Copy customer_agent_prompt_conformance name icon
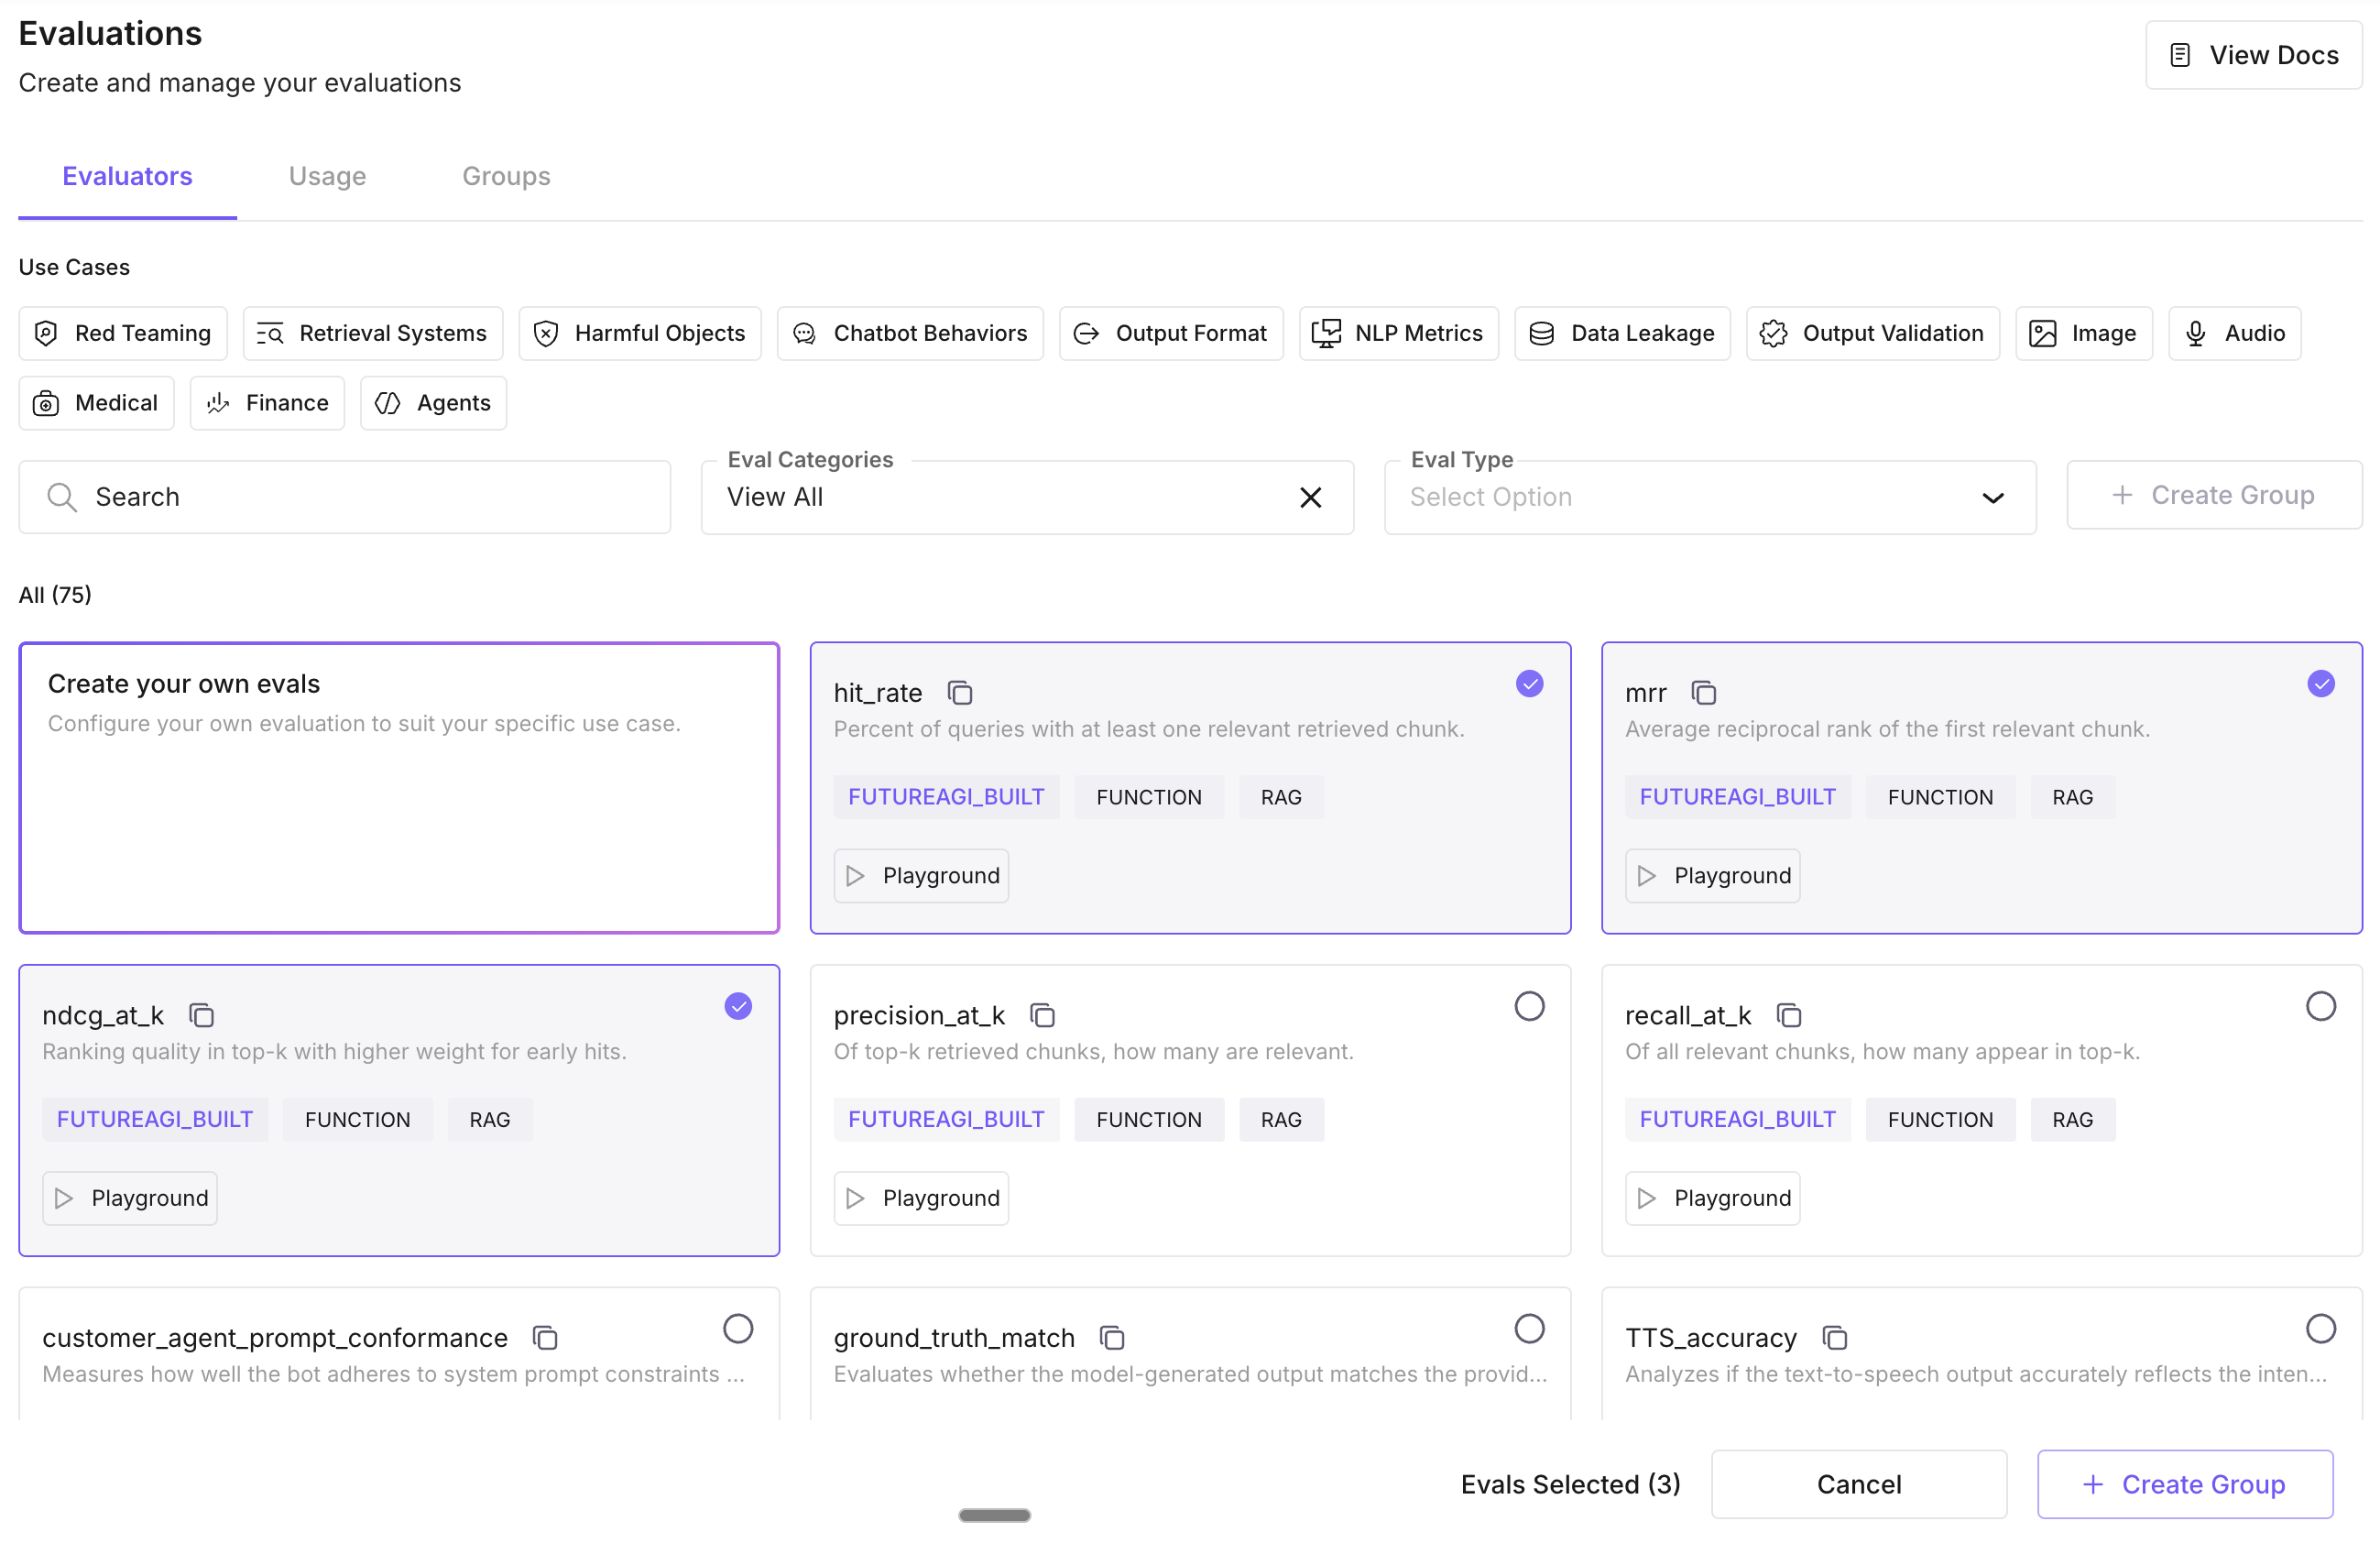2380x1543 pixels. coord(545,1337)
